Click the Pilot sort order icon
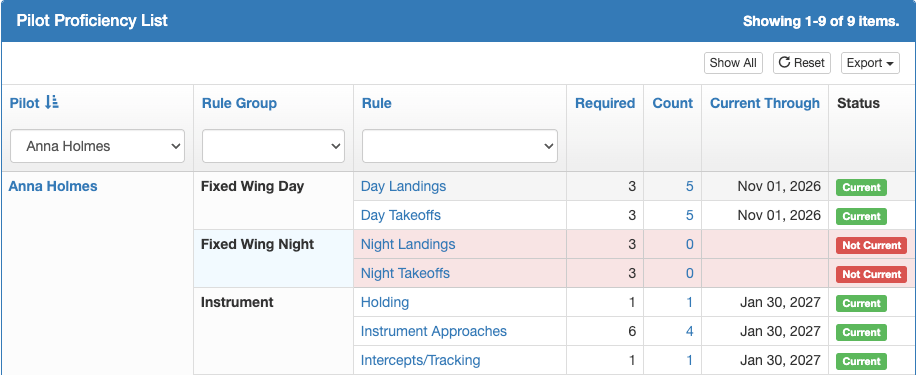This screenshot has width=916, height=375. click(52, 103)
